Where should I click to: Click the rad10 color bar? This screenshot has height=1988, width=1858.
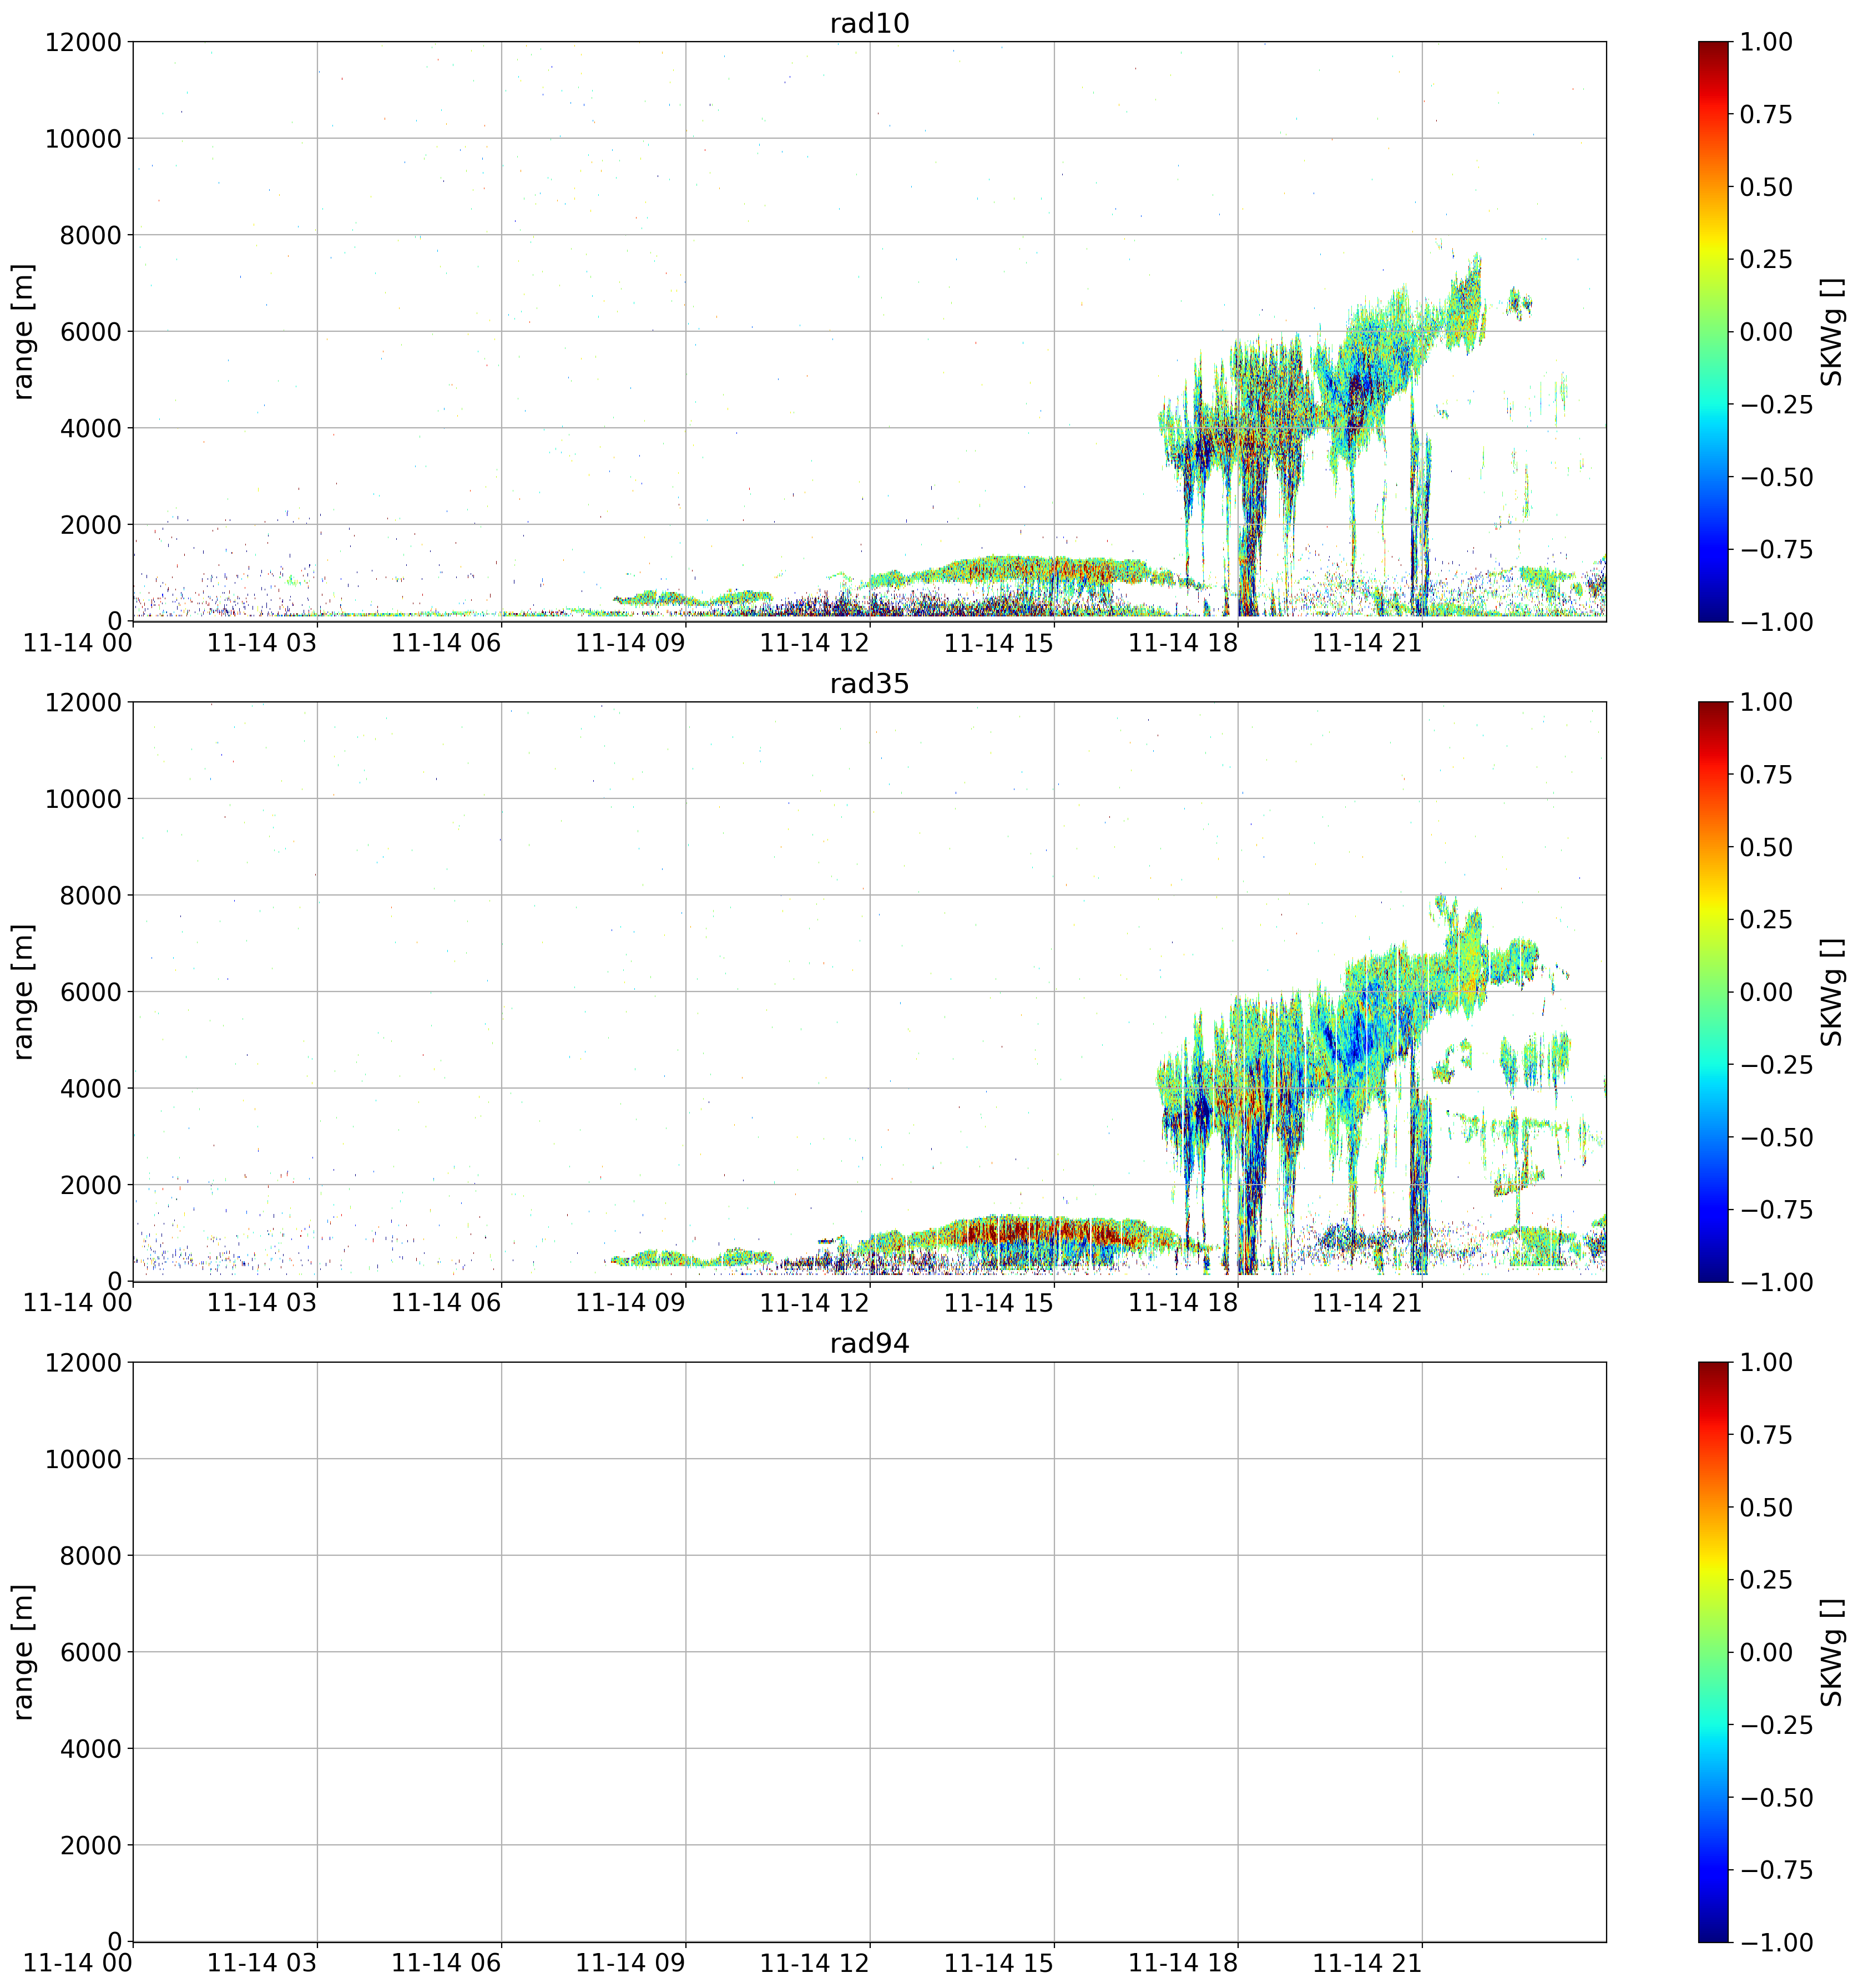coord(1713,331)
